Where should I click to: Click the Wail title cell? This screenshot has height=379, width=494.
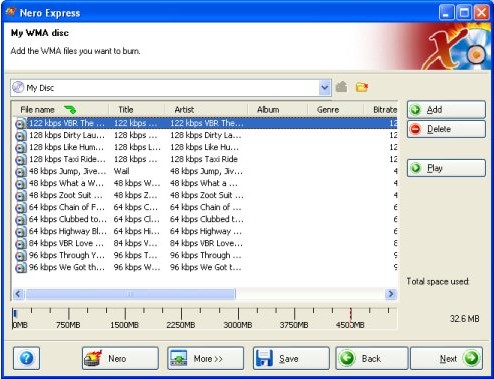point(122,171)
